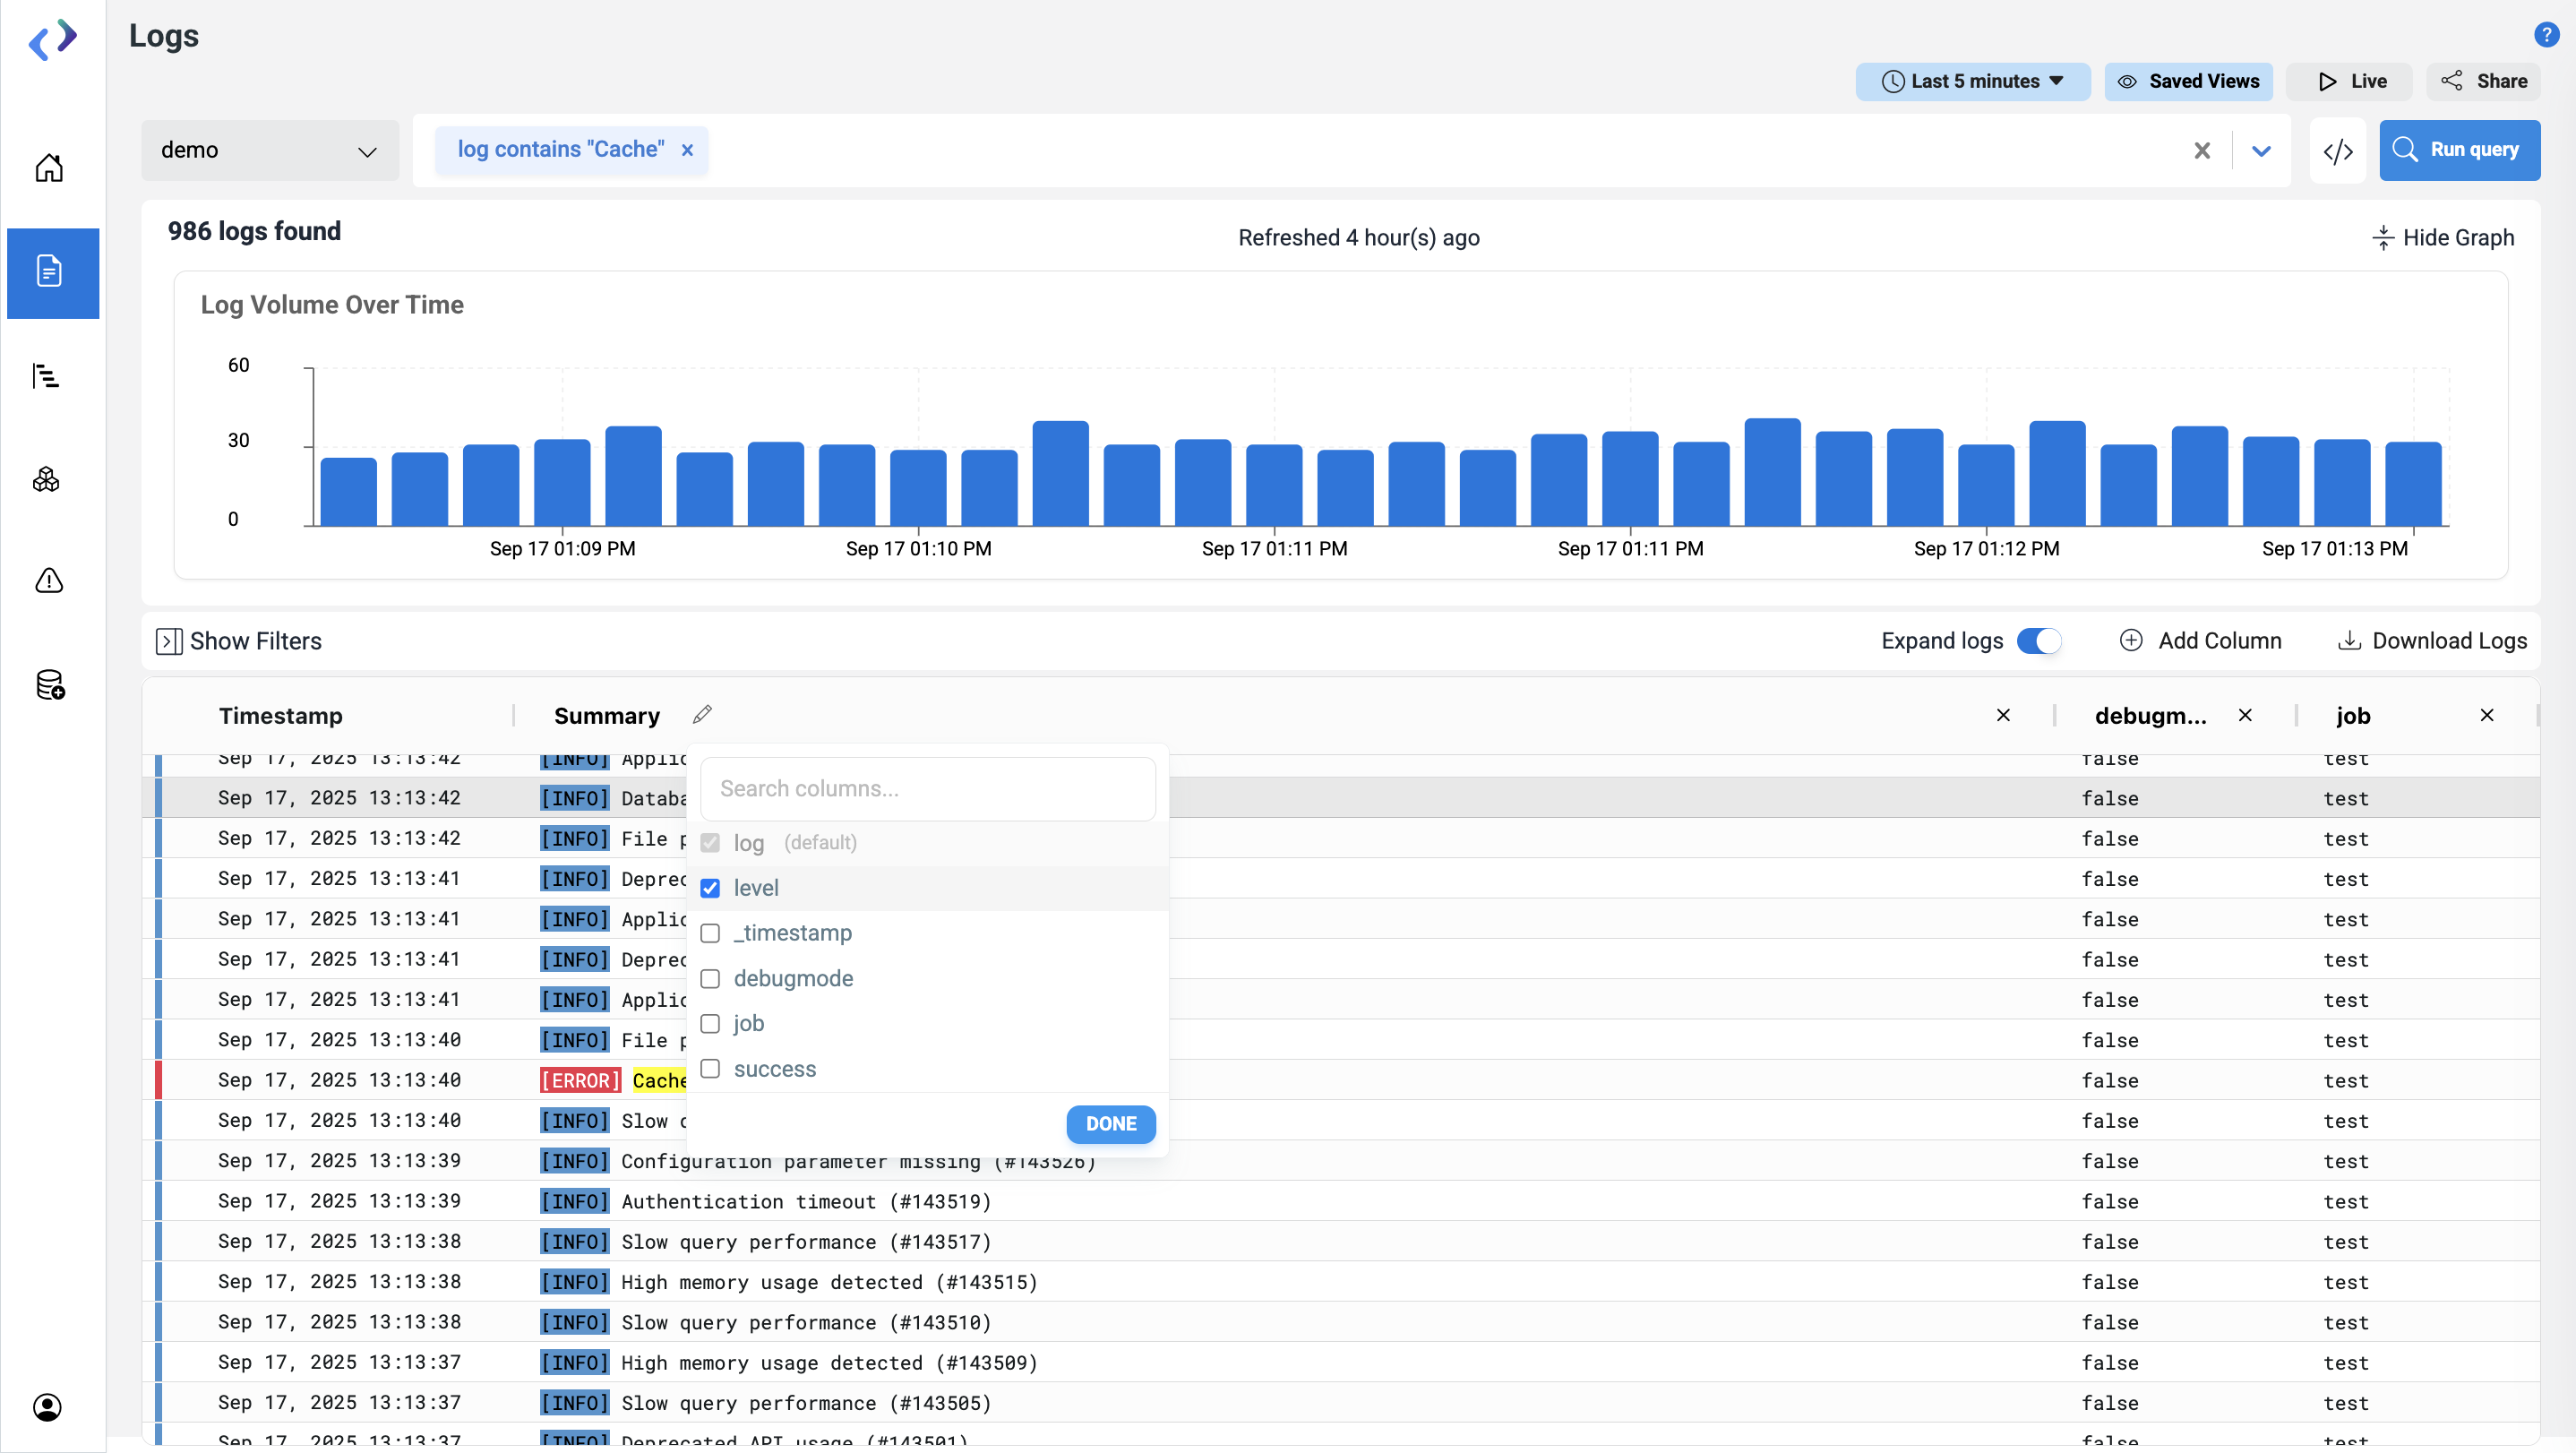Click the code query editor icon
Screen dimensions: 2576x1453
[x=2337, y=151]
